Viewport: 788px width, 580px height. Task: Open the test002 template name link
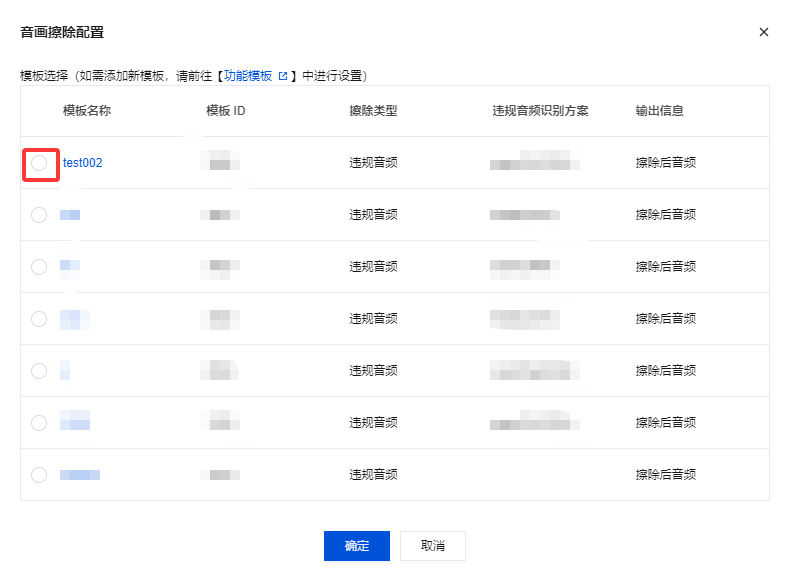click(x=82, y=163)
